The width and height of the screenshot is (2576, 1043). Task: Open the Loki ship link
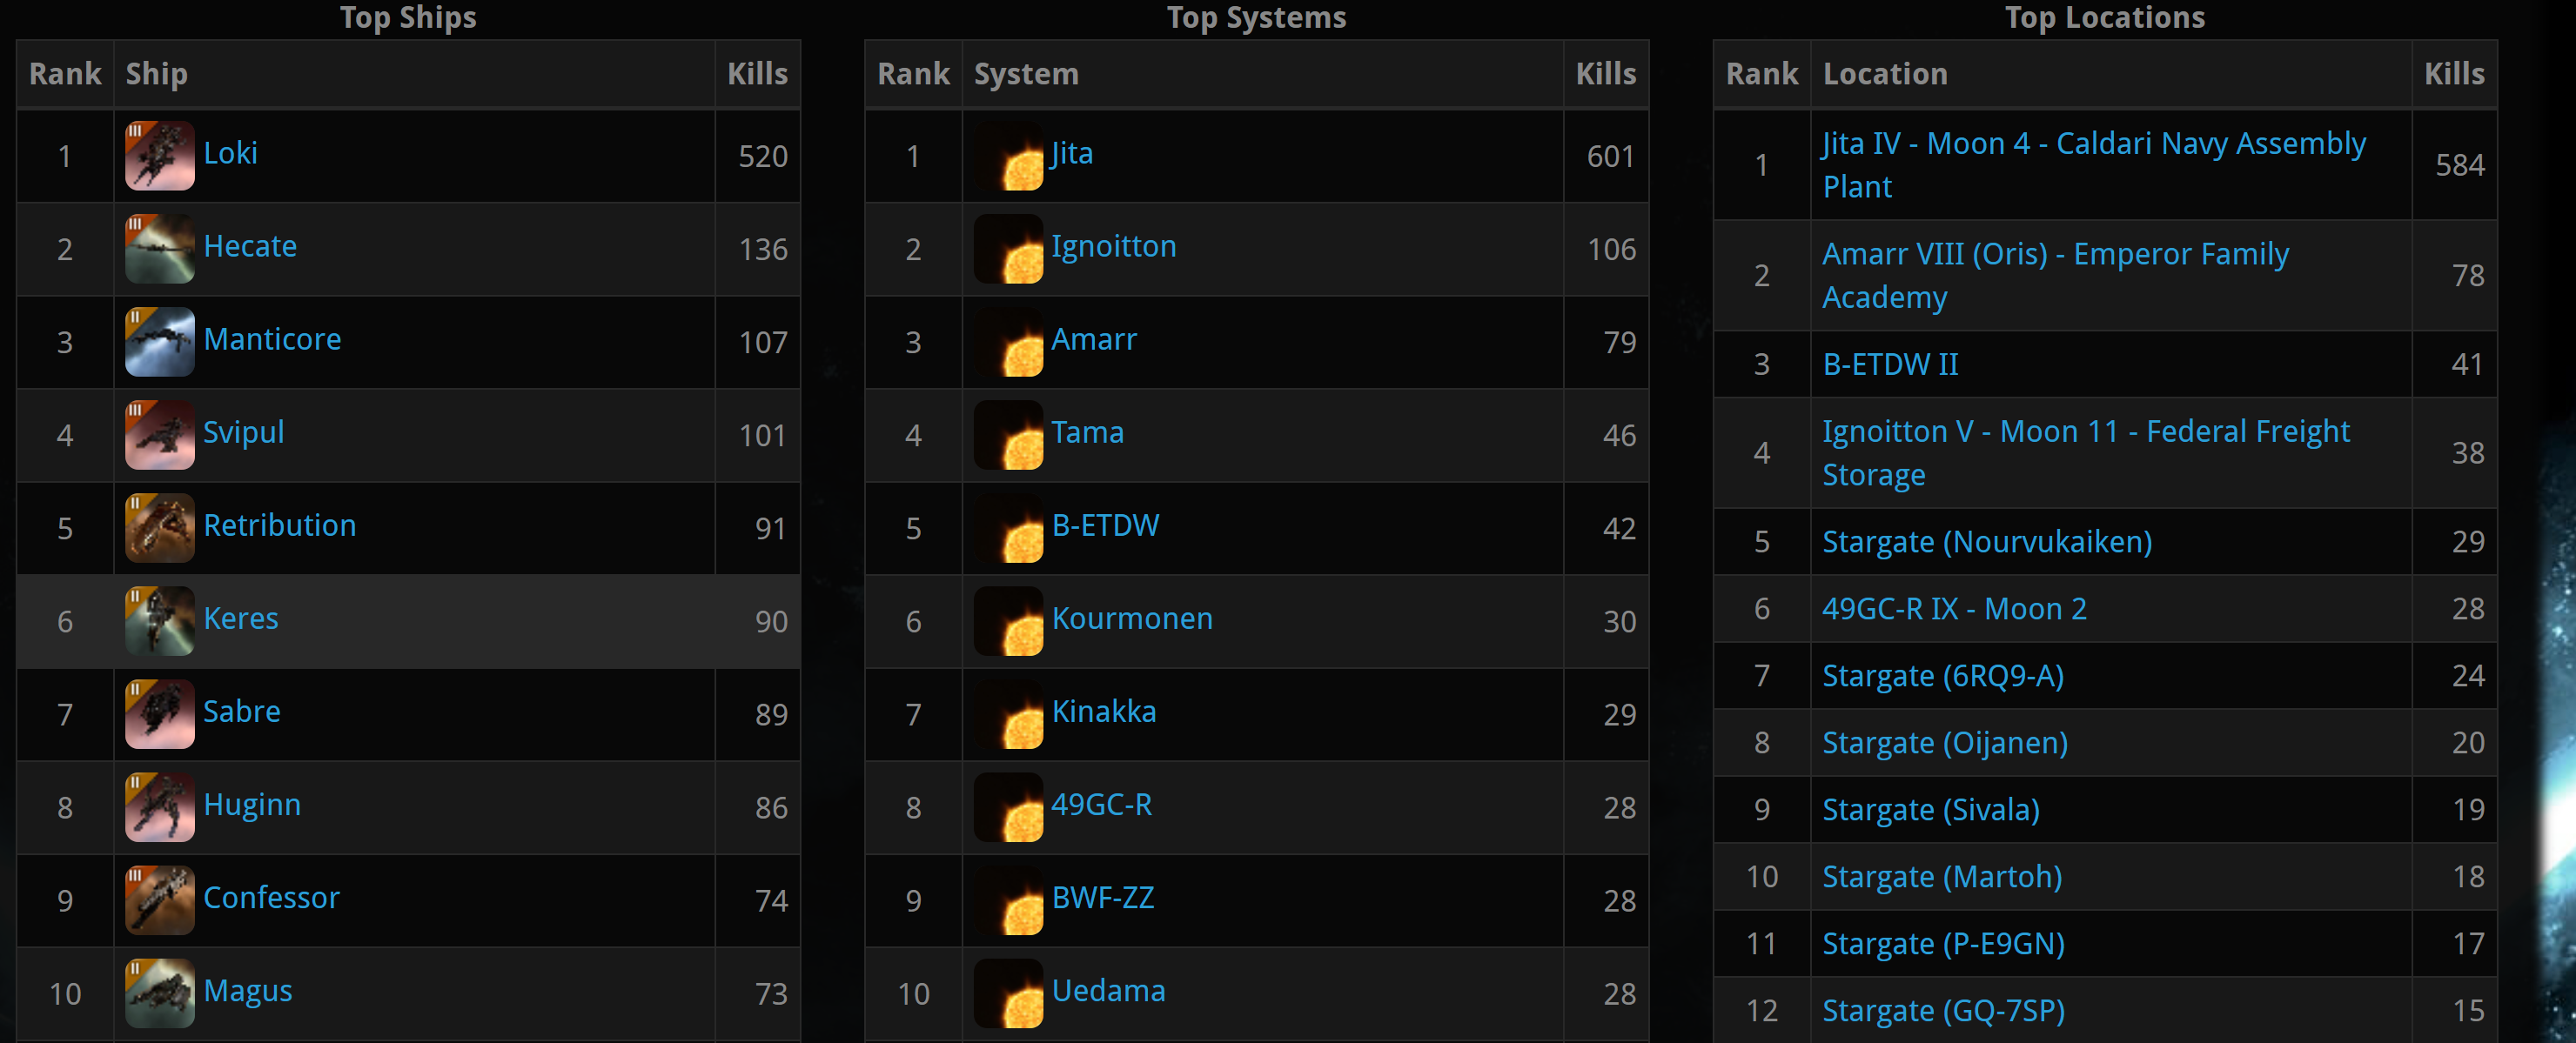pyautogui.click(x=230, y=153)
